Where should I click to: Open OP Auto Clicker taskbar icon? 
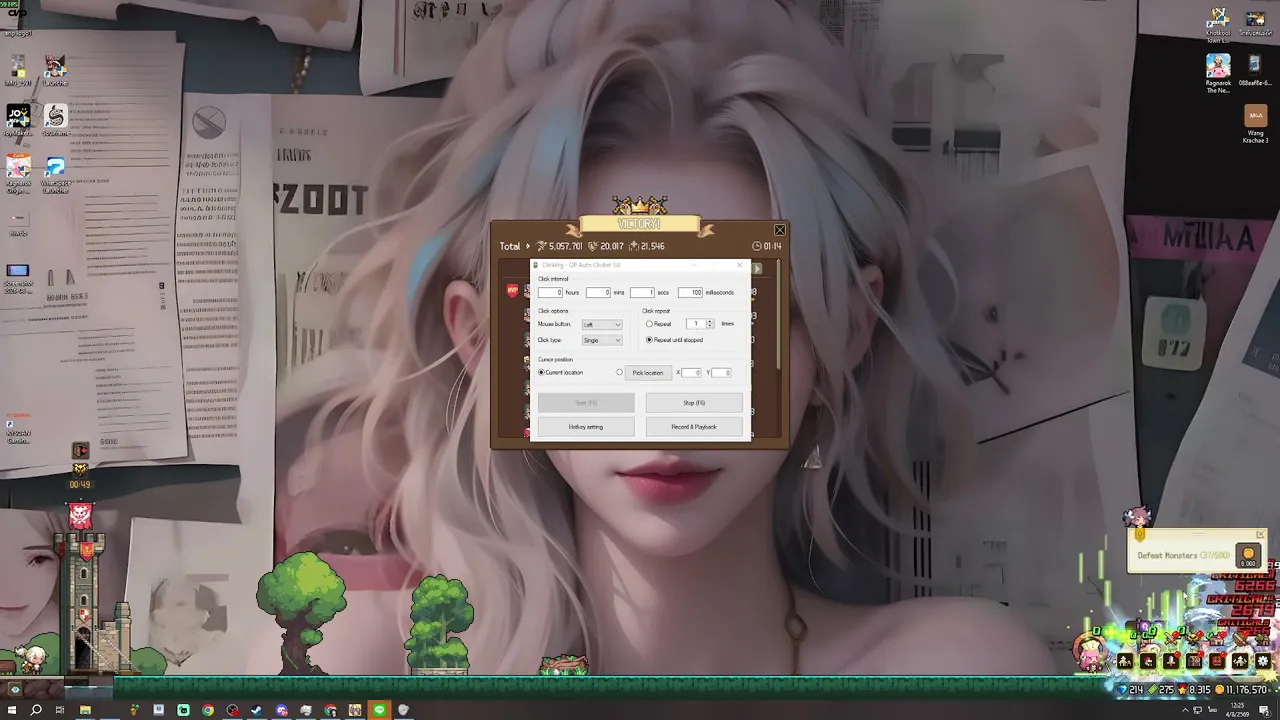pos(403,710)
